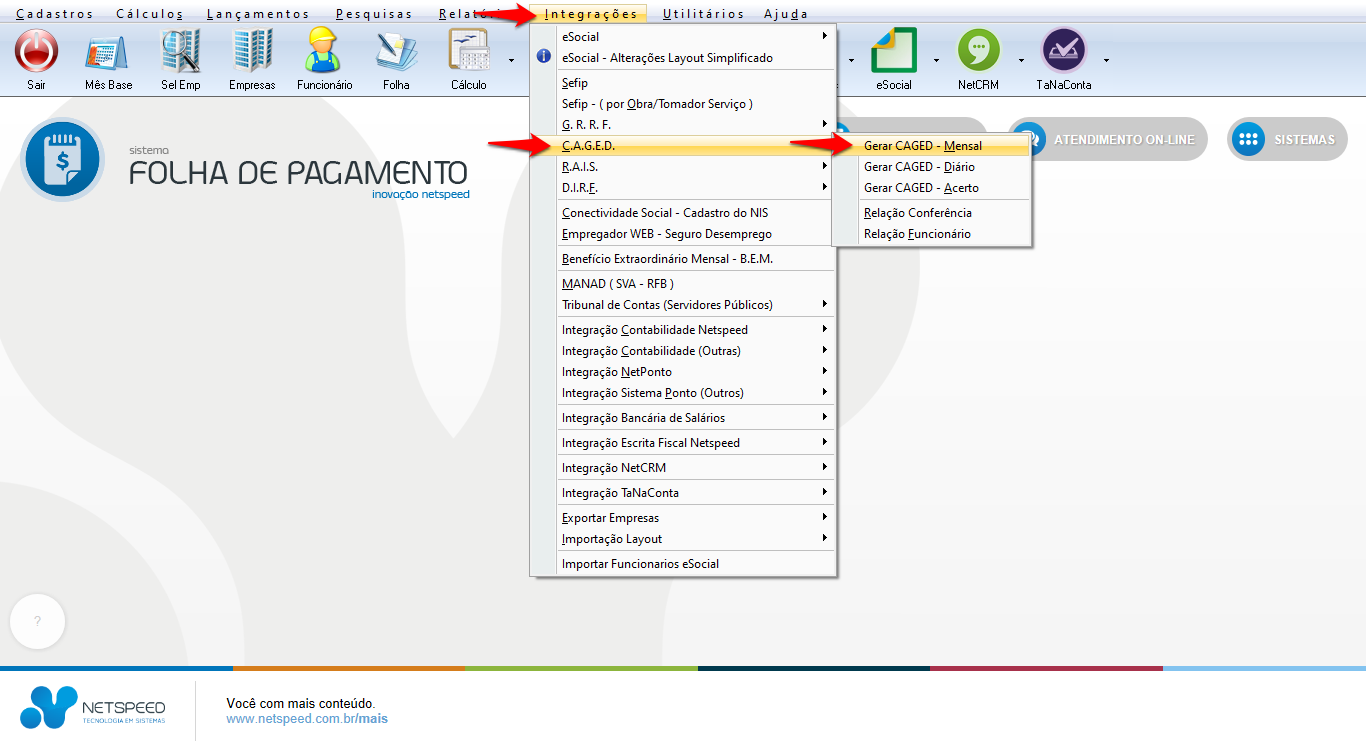
Task: Click the eSocial toolbar icon
Action: tap(894, 51)
